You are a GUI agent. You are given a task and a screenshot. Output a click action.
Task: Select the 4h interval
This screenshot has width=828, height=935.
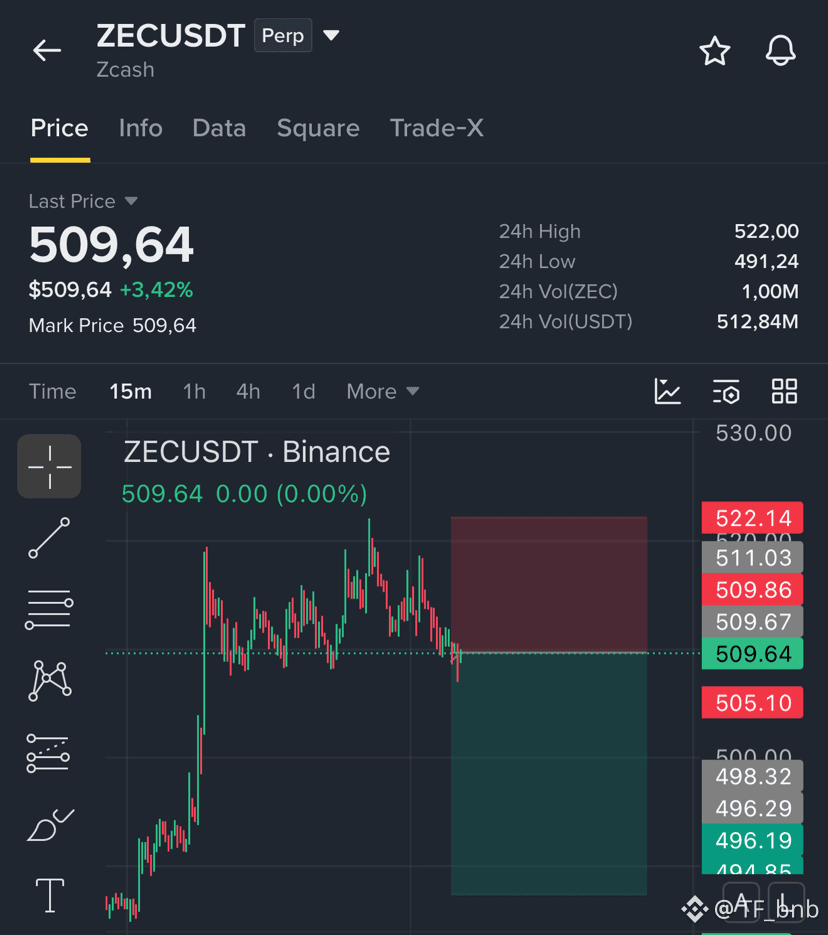point(248,392)
